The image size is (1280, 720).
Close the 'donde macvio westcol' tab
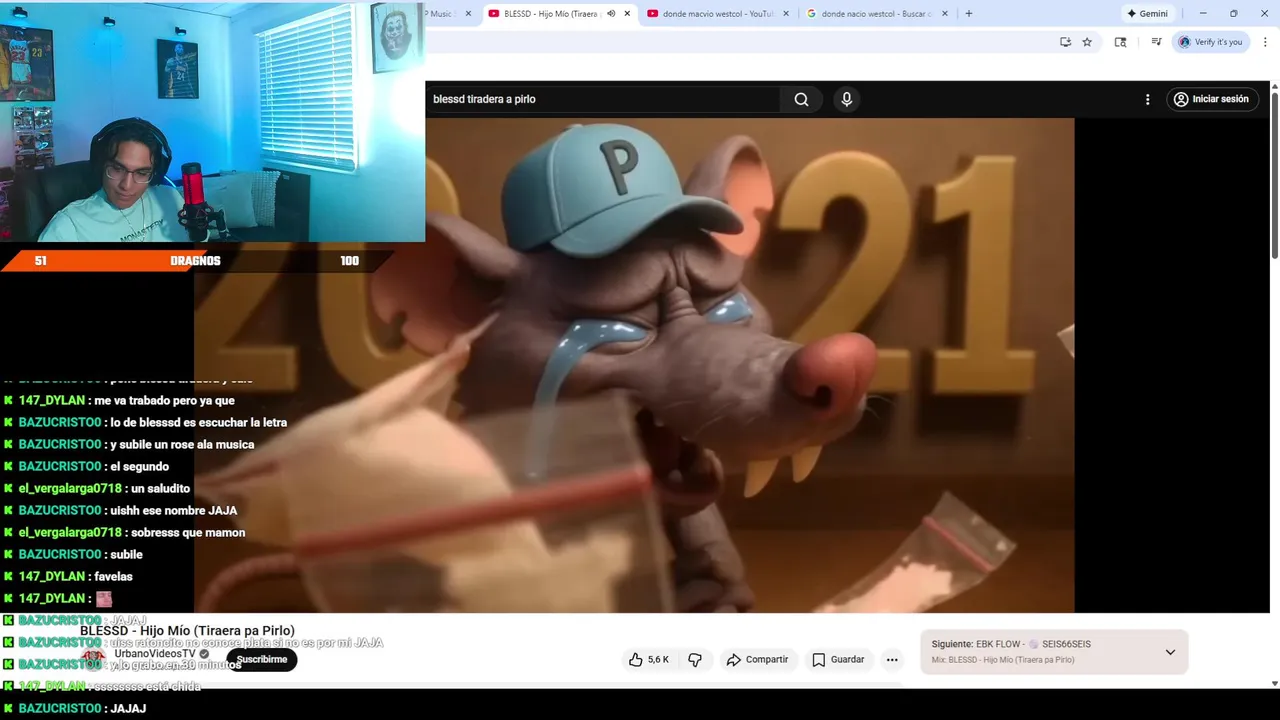786,14
